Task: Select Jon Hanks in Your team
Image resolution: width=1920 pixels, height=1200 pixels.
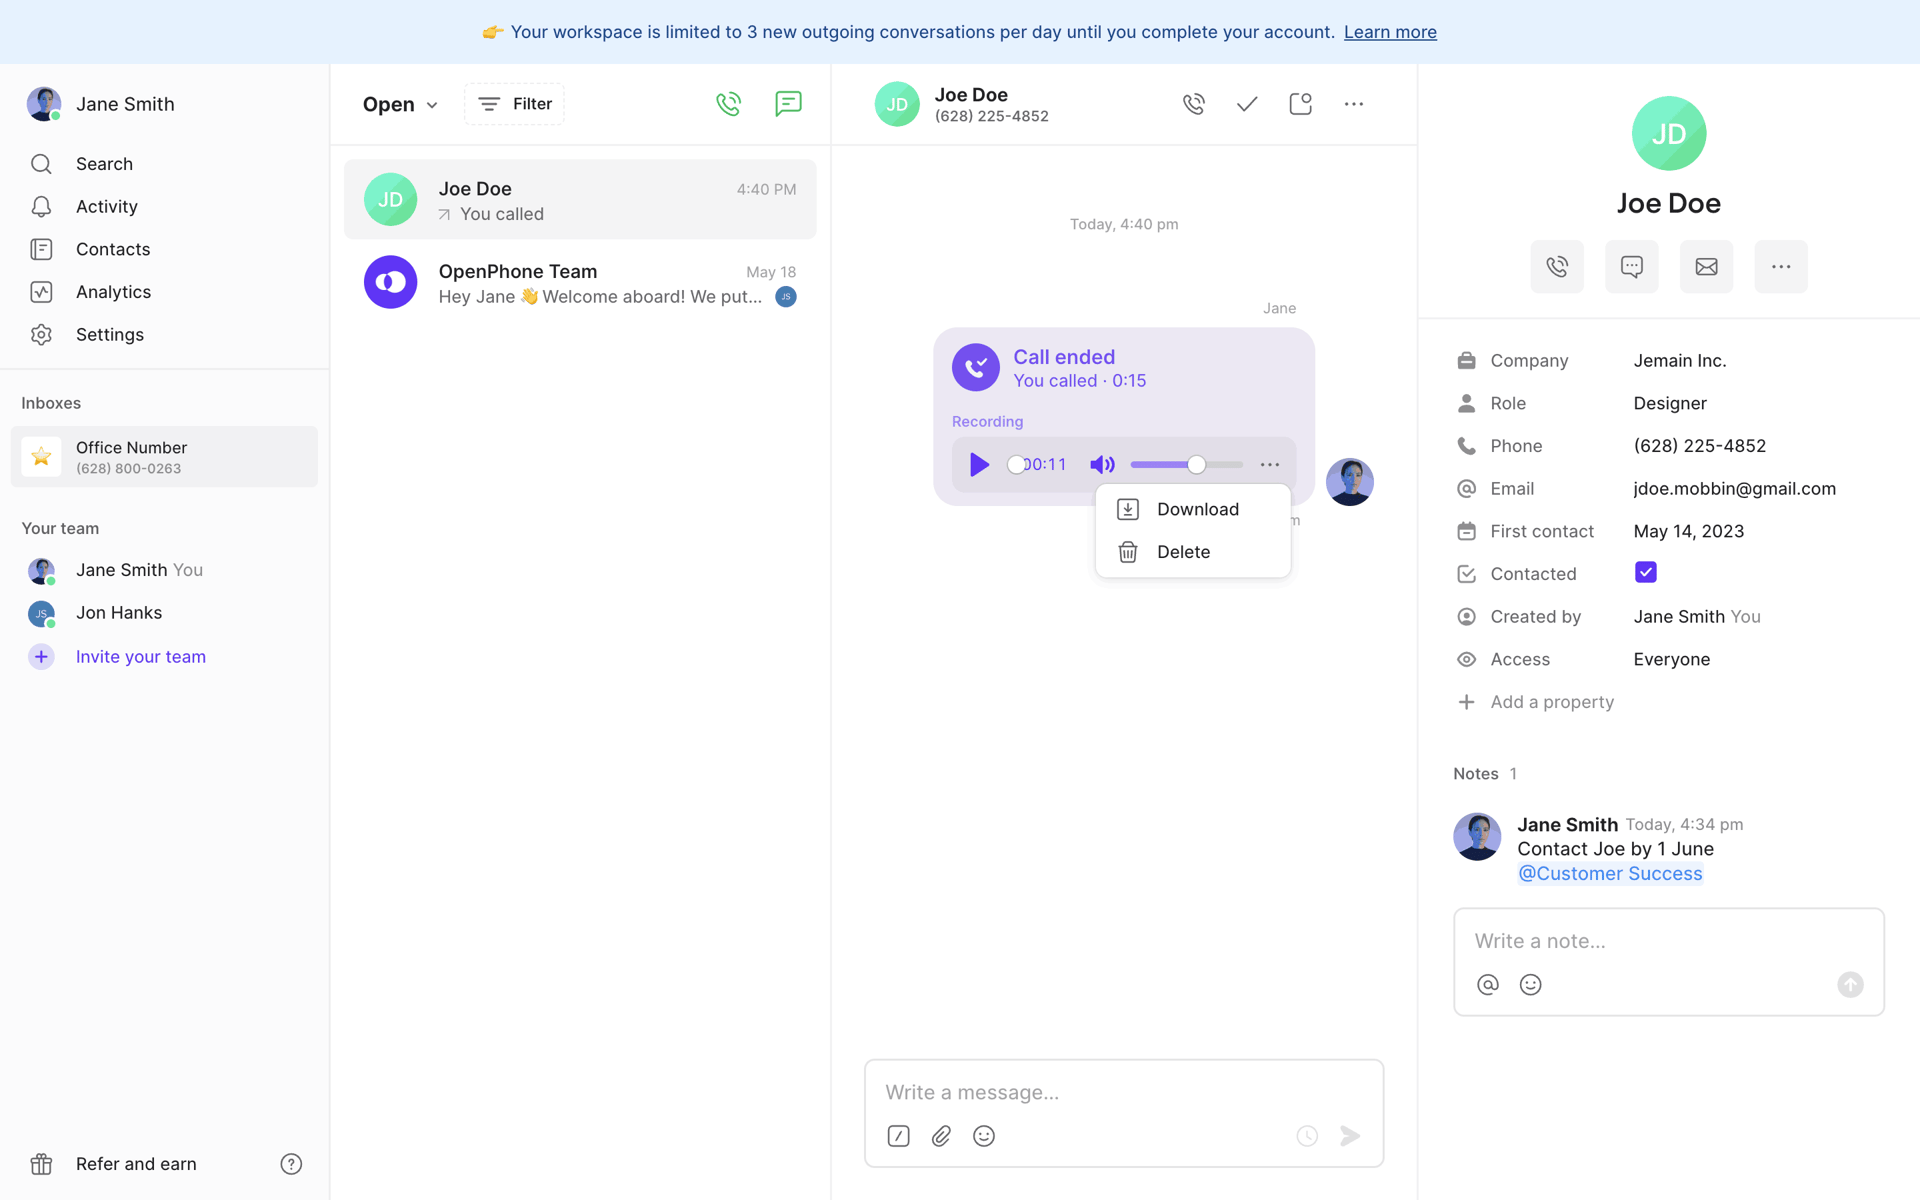Action: point(119,613)
